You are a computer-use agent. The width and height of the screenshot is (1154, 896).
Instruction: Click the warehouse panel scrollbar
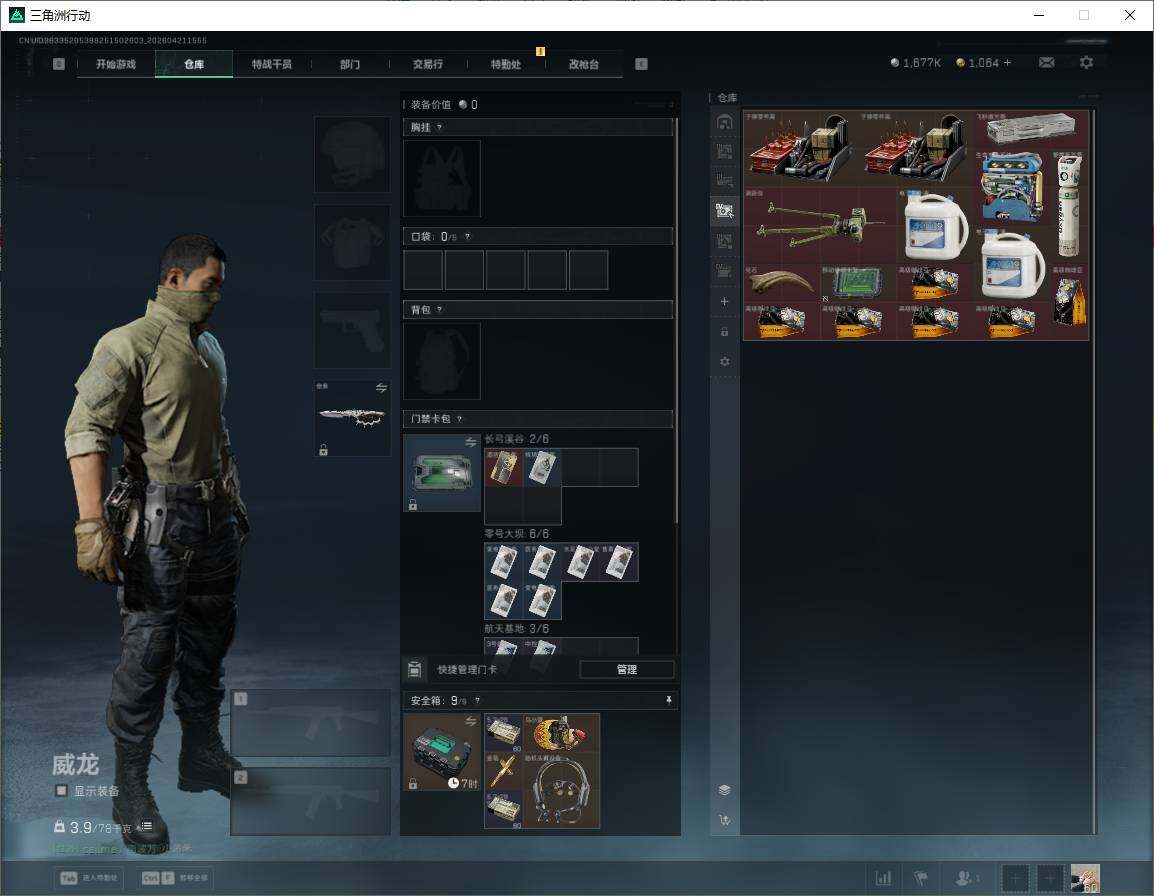[1095, 471]
